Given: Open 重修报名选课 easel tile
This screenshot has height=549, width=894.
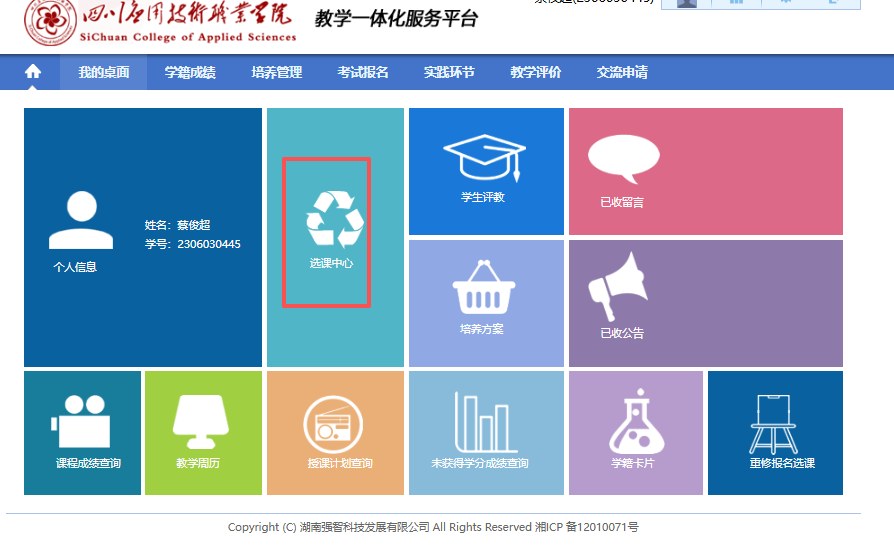Looking at the screenshot, I should (x=775, y=433).
